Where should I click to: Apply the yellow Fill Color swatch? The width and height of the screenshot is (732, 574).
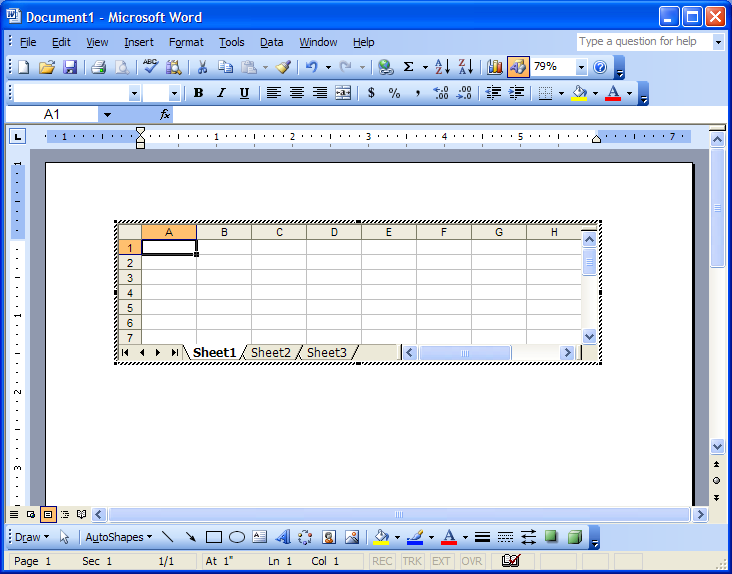(x=578, y=93)
